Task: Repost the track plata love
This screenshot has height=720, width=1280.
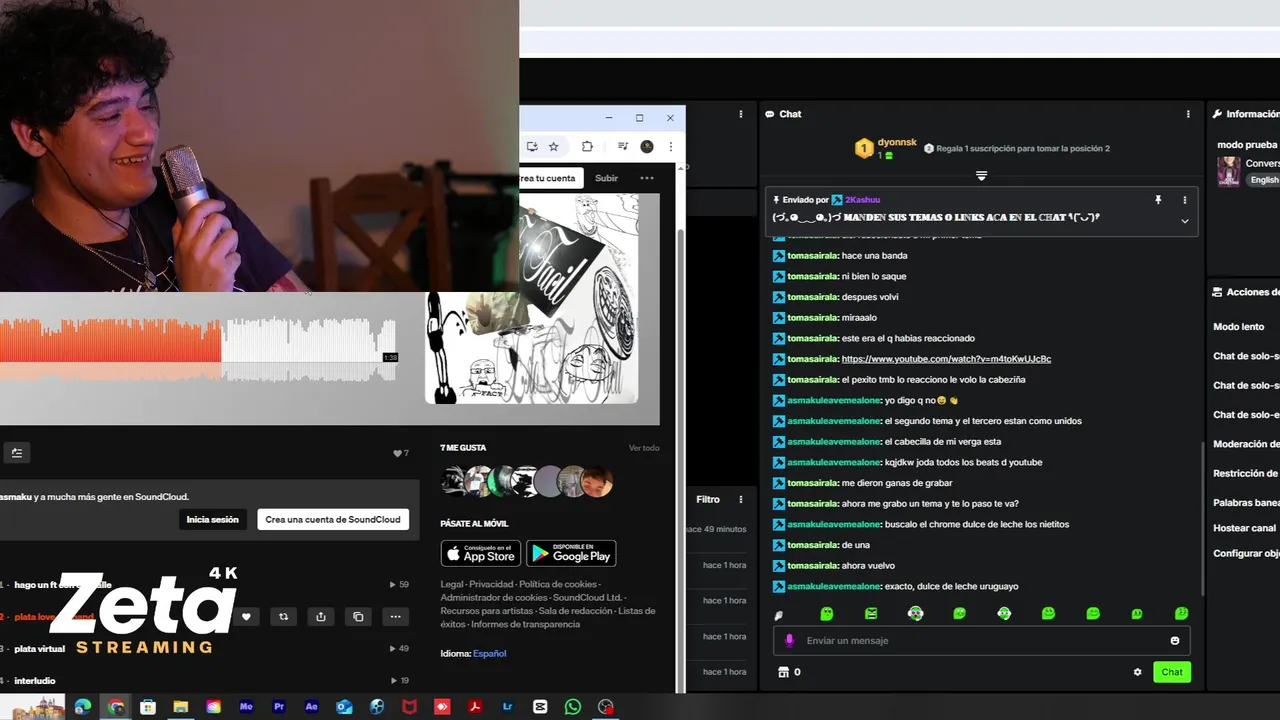Action: [284, 617]
